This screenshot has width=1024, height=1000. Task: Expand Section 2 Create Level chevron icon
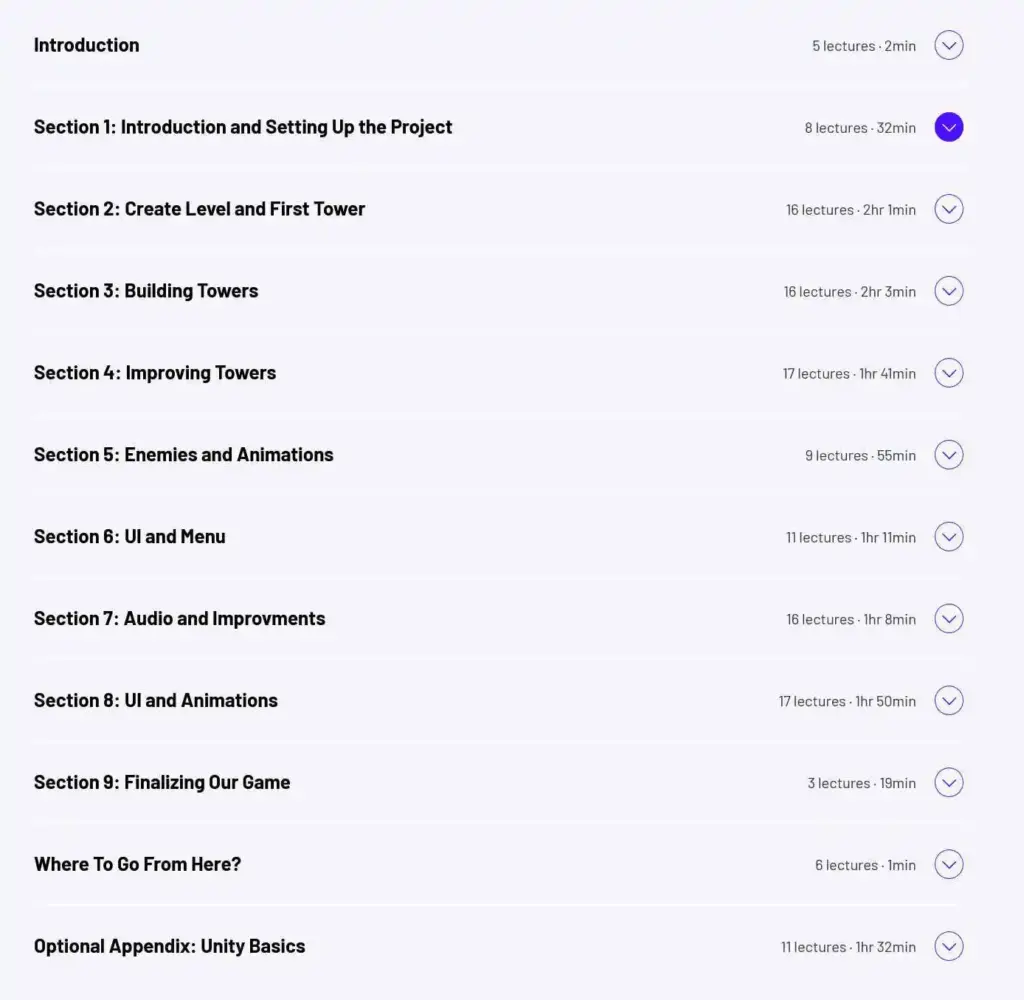[x=948, y=209]
